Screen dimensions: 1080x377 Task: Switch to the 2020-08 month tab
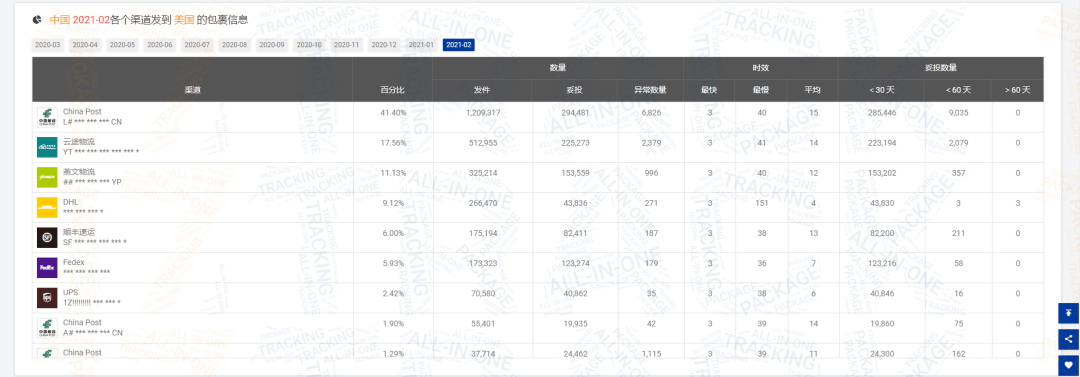234,45
